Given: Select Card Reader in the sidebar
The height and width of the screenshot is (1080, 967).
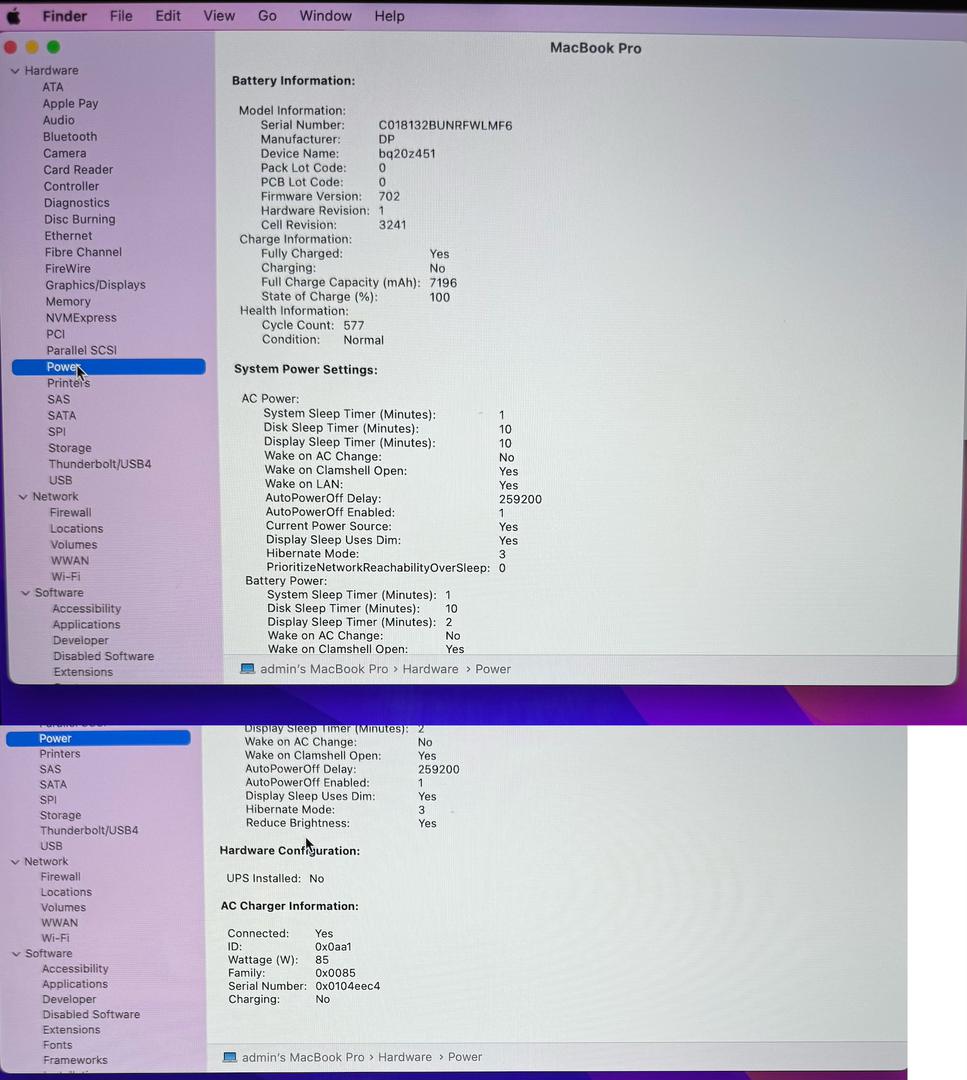Looking at the screenshot, I should coord(78,169).
